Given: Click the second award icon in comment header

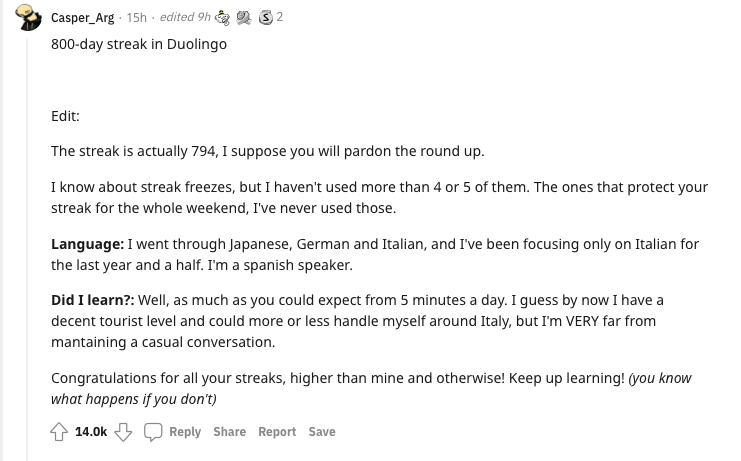Looking at the screenshot, I should point(243,17).
